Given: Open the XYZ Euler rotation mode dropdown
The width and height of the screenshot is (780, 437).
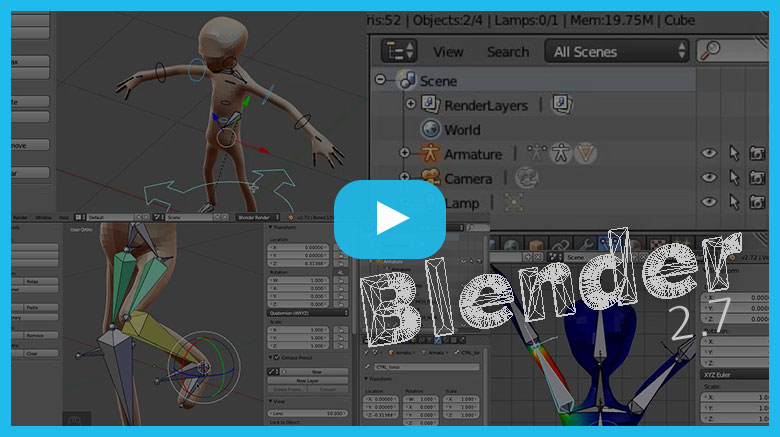Looking at the screenshot, I should [734, 375].
